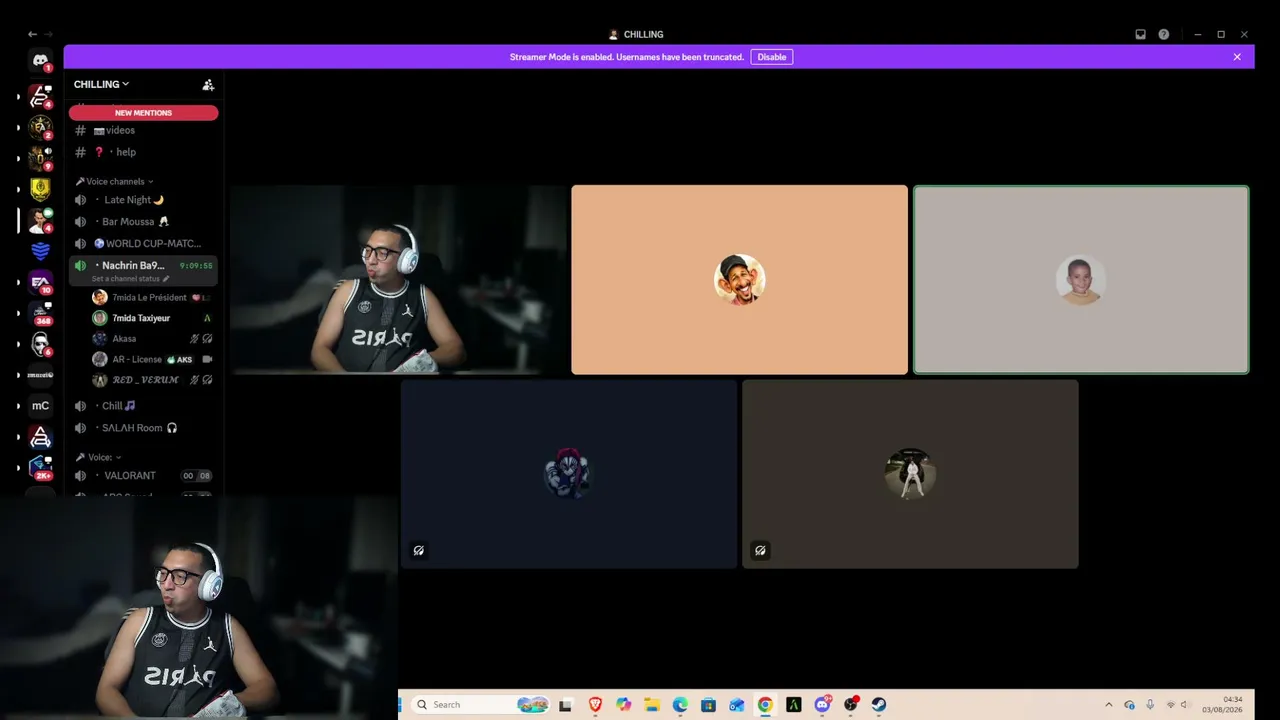The height and width of the screenshot is (720, 1280).
Task: Collapse the Voice: category
Action: [x=99, y=457]
